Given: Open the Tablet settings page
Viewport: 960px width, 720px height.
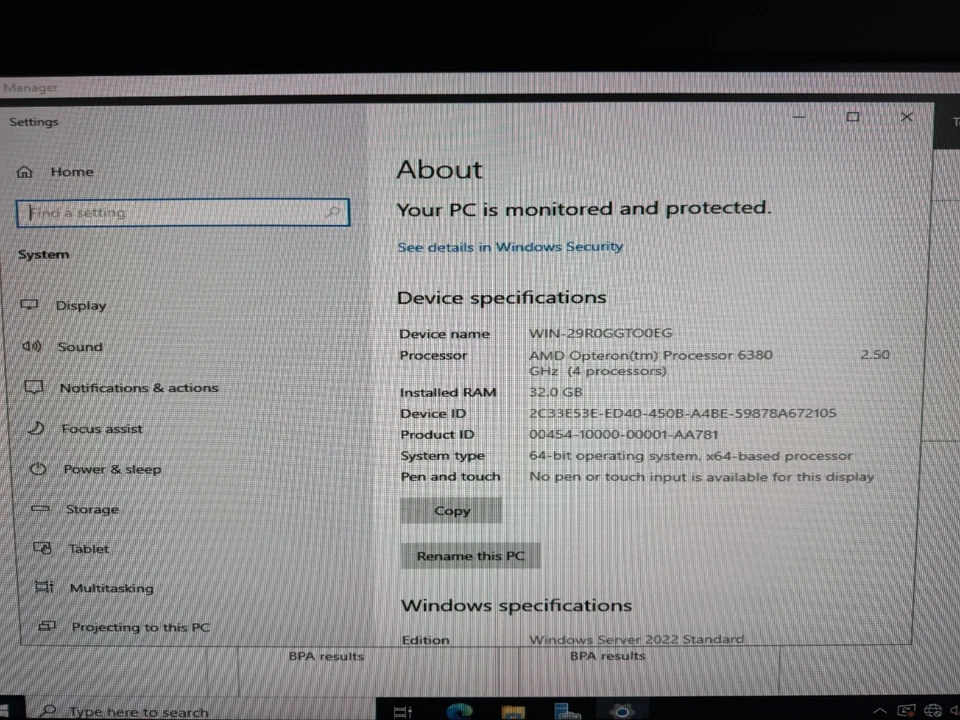Looking at the screenshot, I should click(x=89, y=548).
